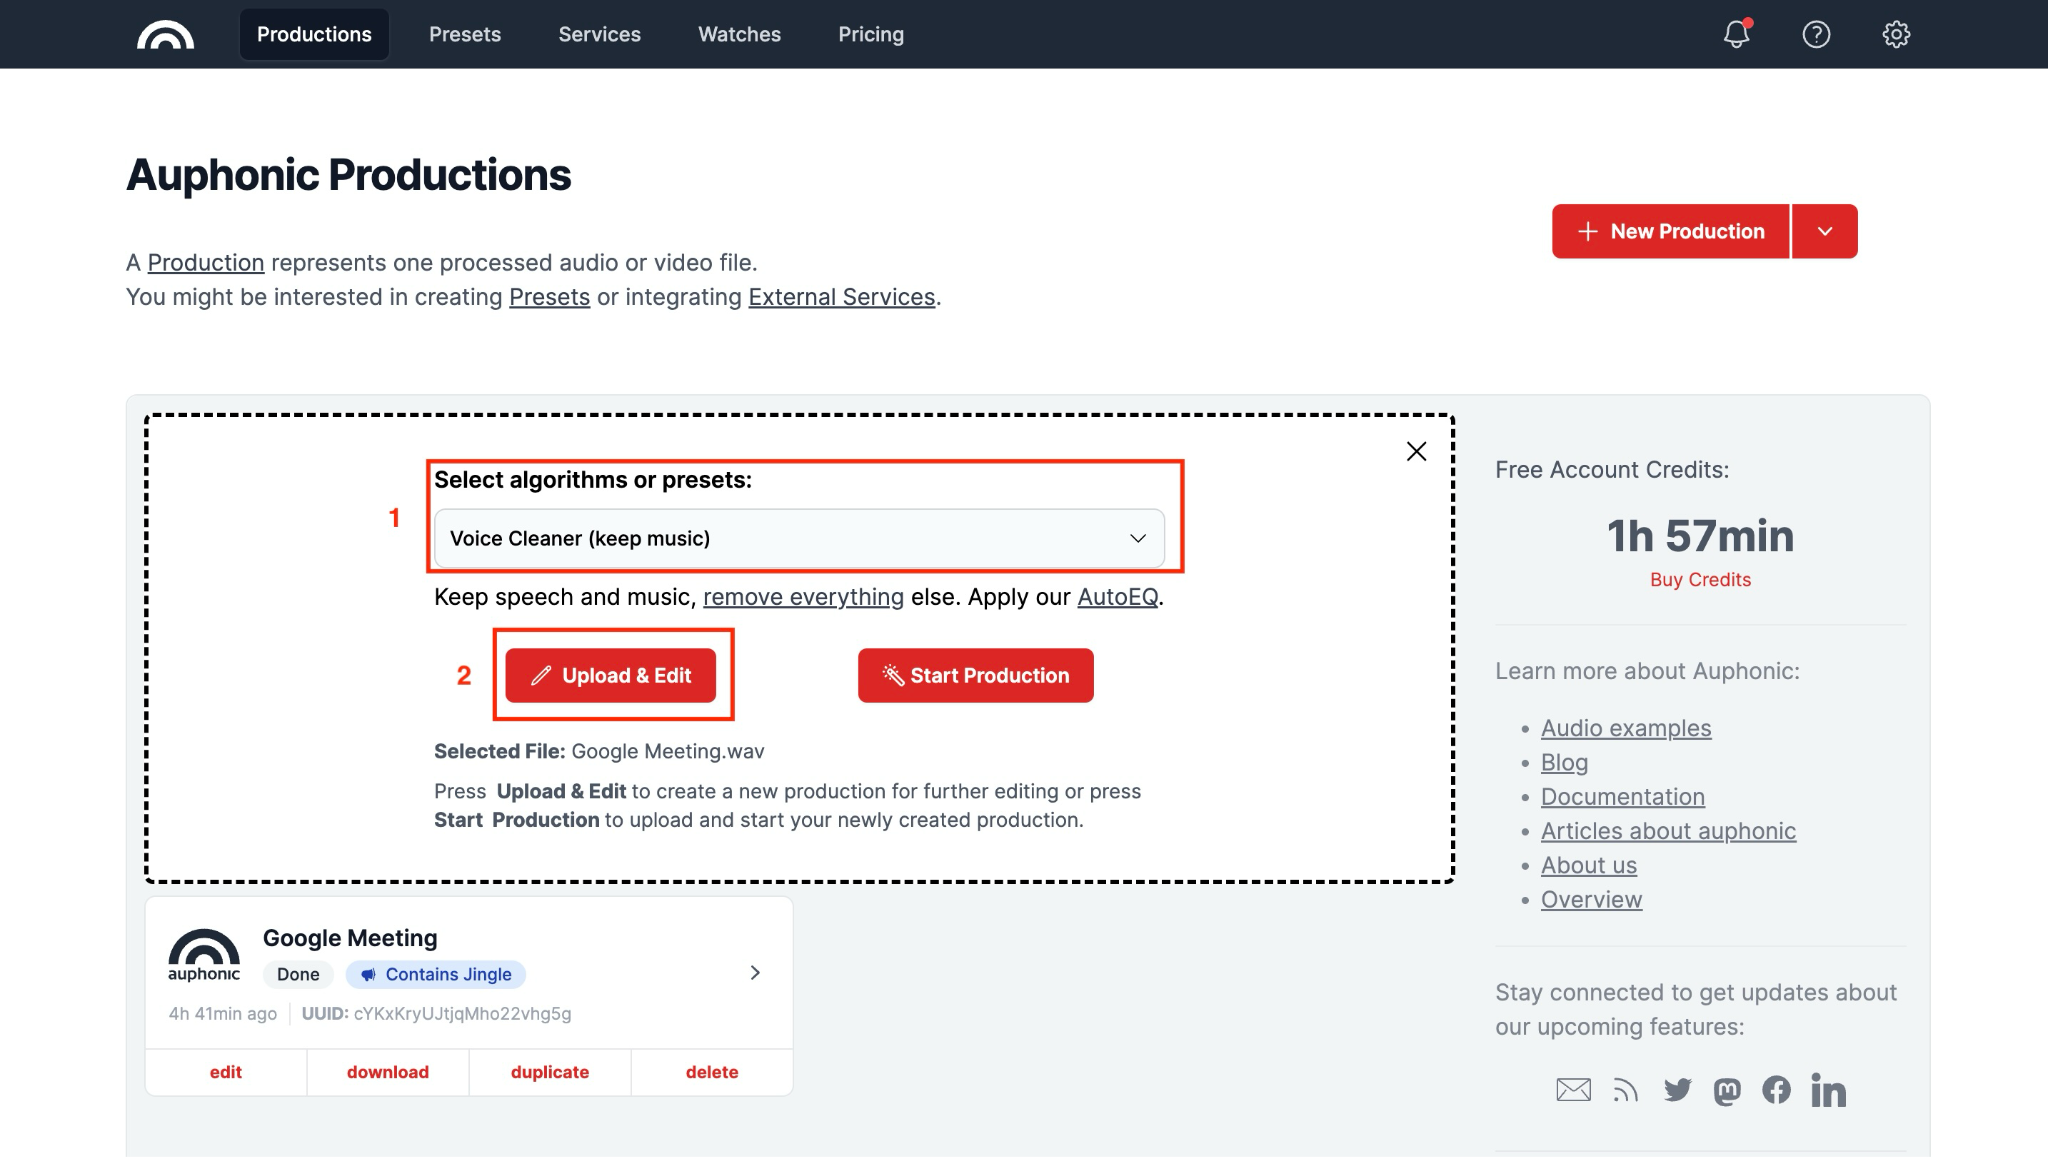Open the External Services link
The image size is (2048, 1157).
842,297
